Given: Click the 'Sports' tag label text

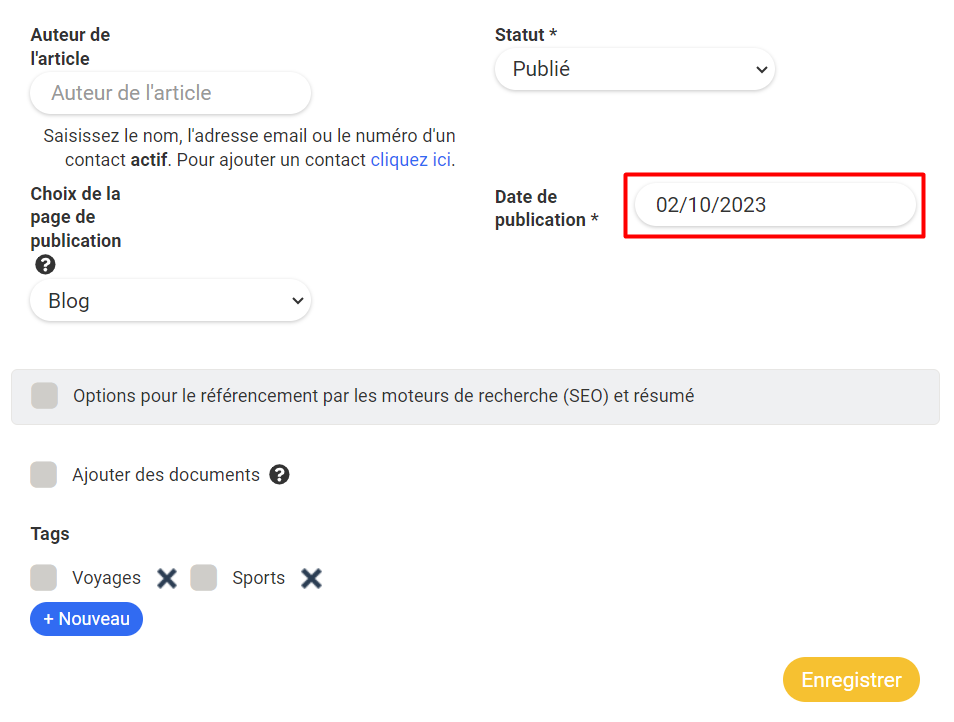Looking at the screenshot, I should (258, 578).
